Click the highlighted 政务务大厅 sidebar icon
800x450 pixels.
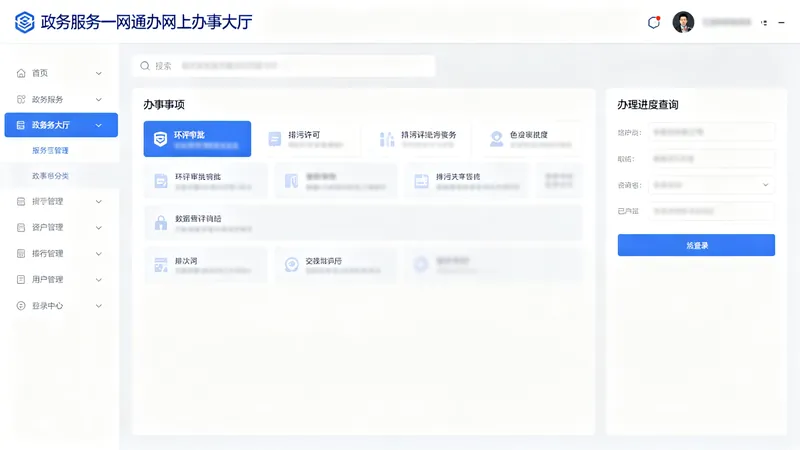21,125
